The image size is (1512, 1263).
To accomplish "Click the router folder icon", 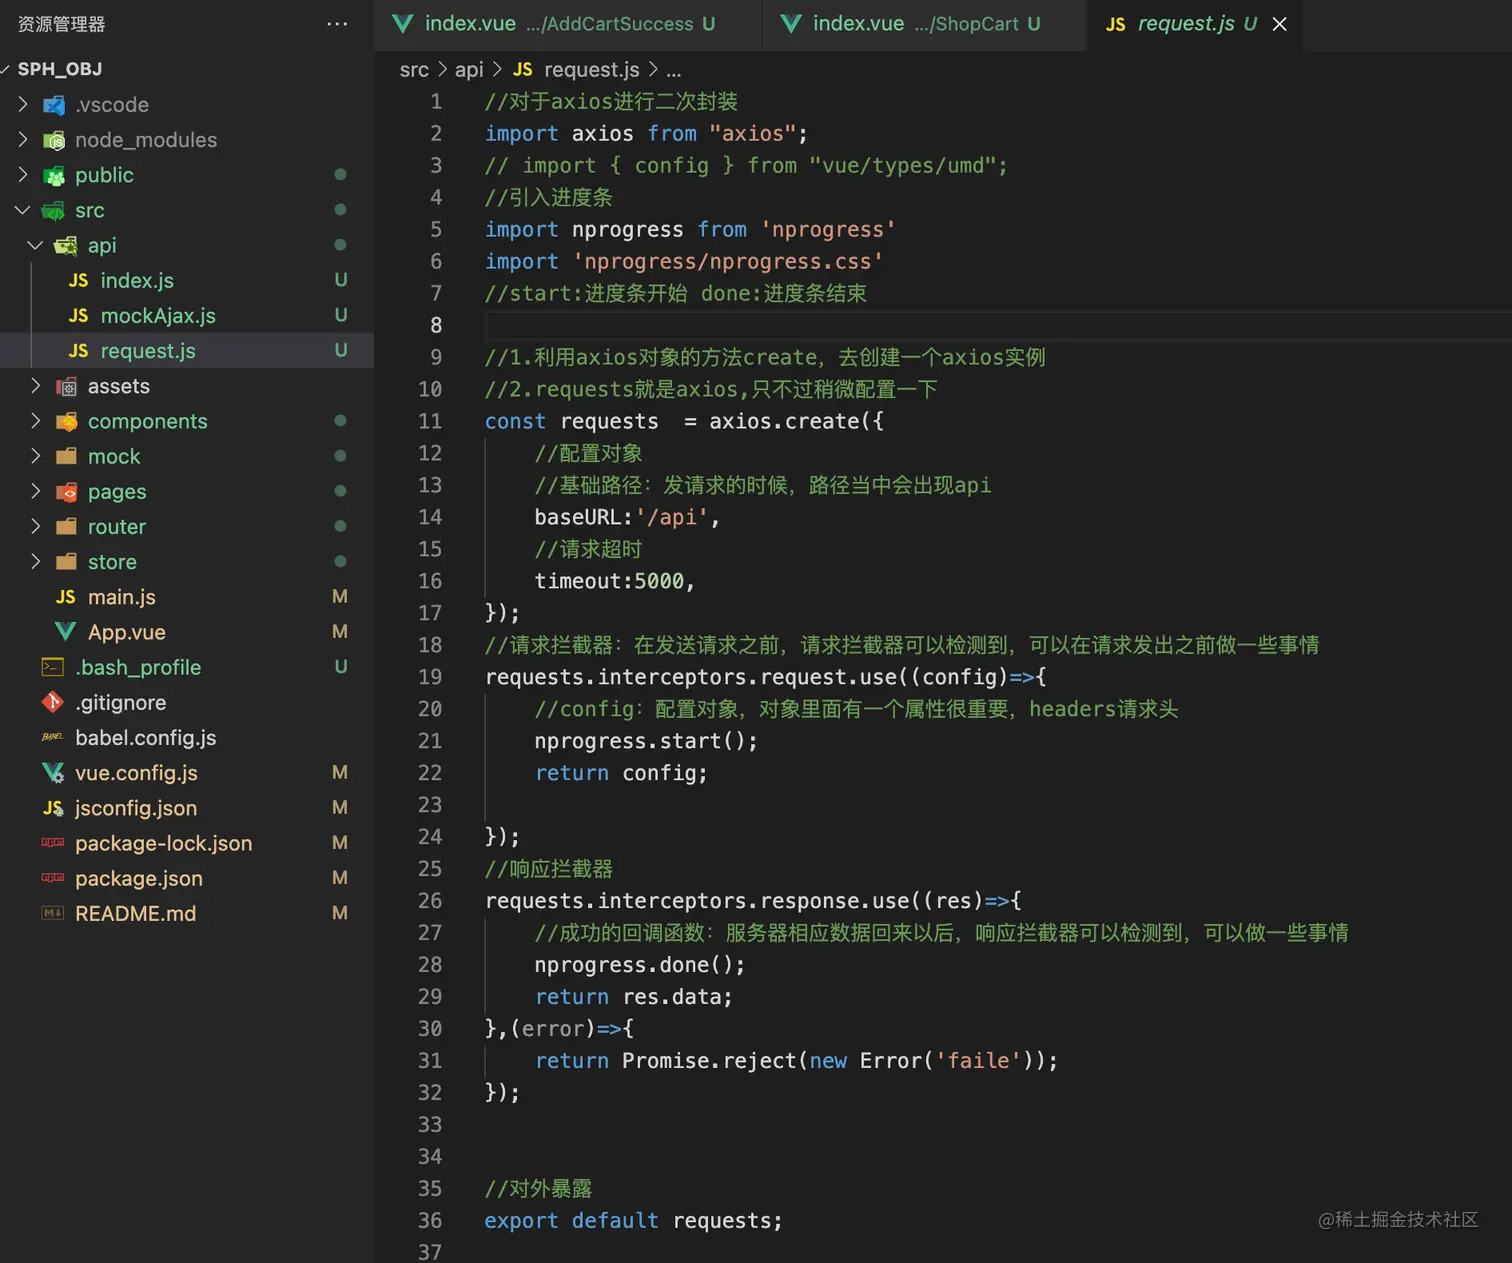I will (66, 527).
